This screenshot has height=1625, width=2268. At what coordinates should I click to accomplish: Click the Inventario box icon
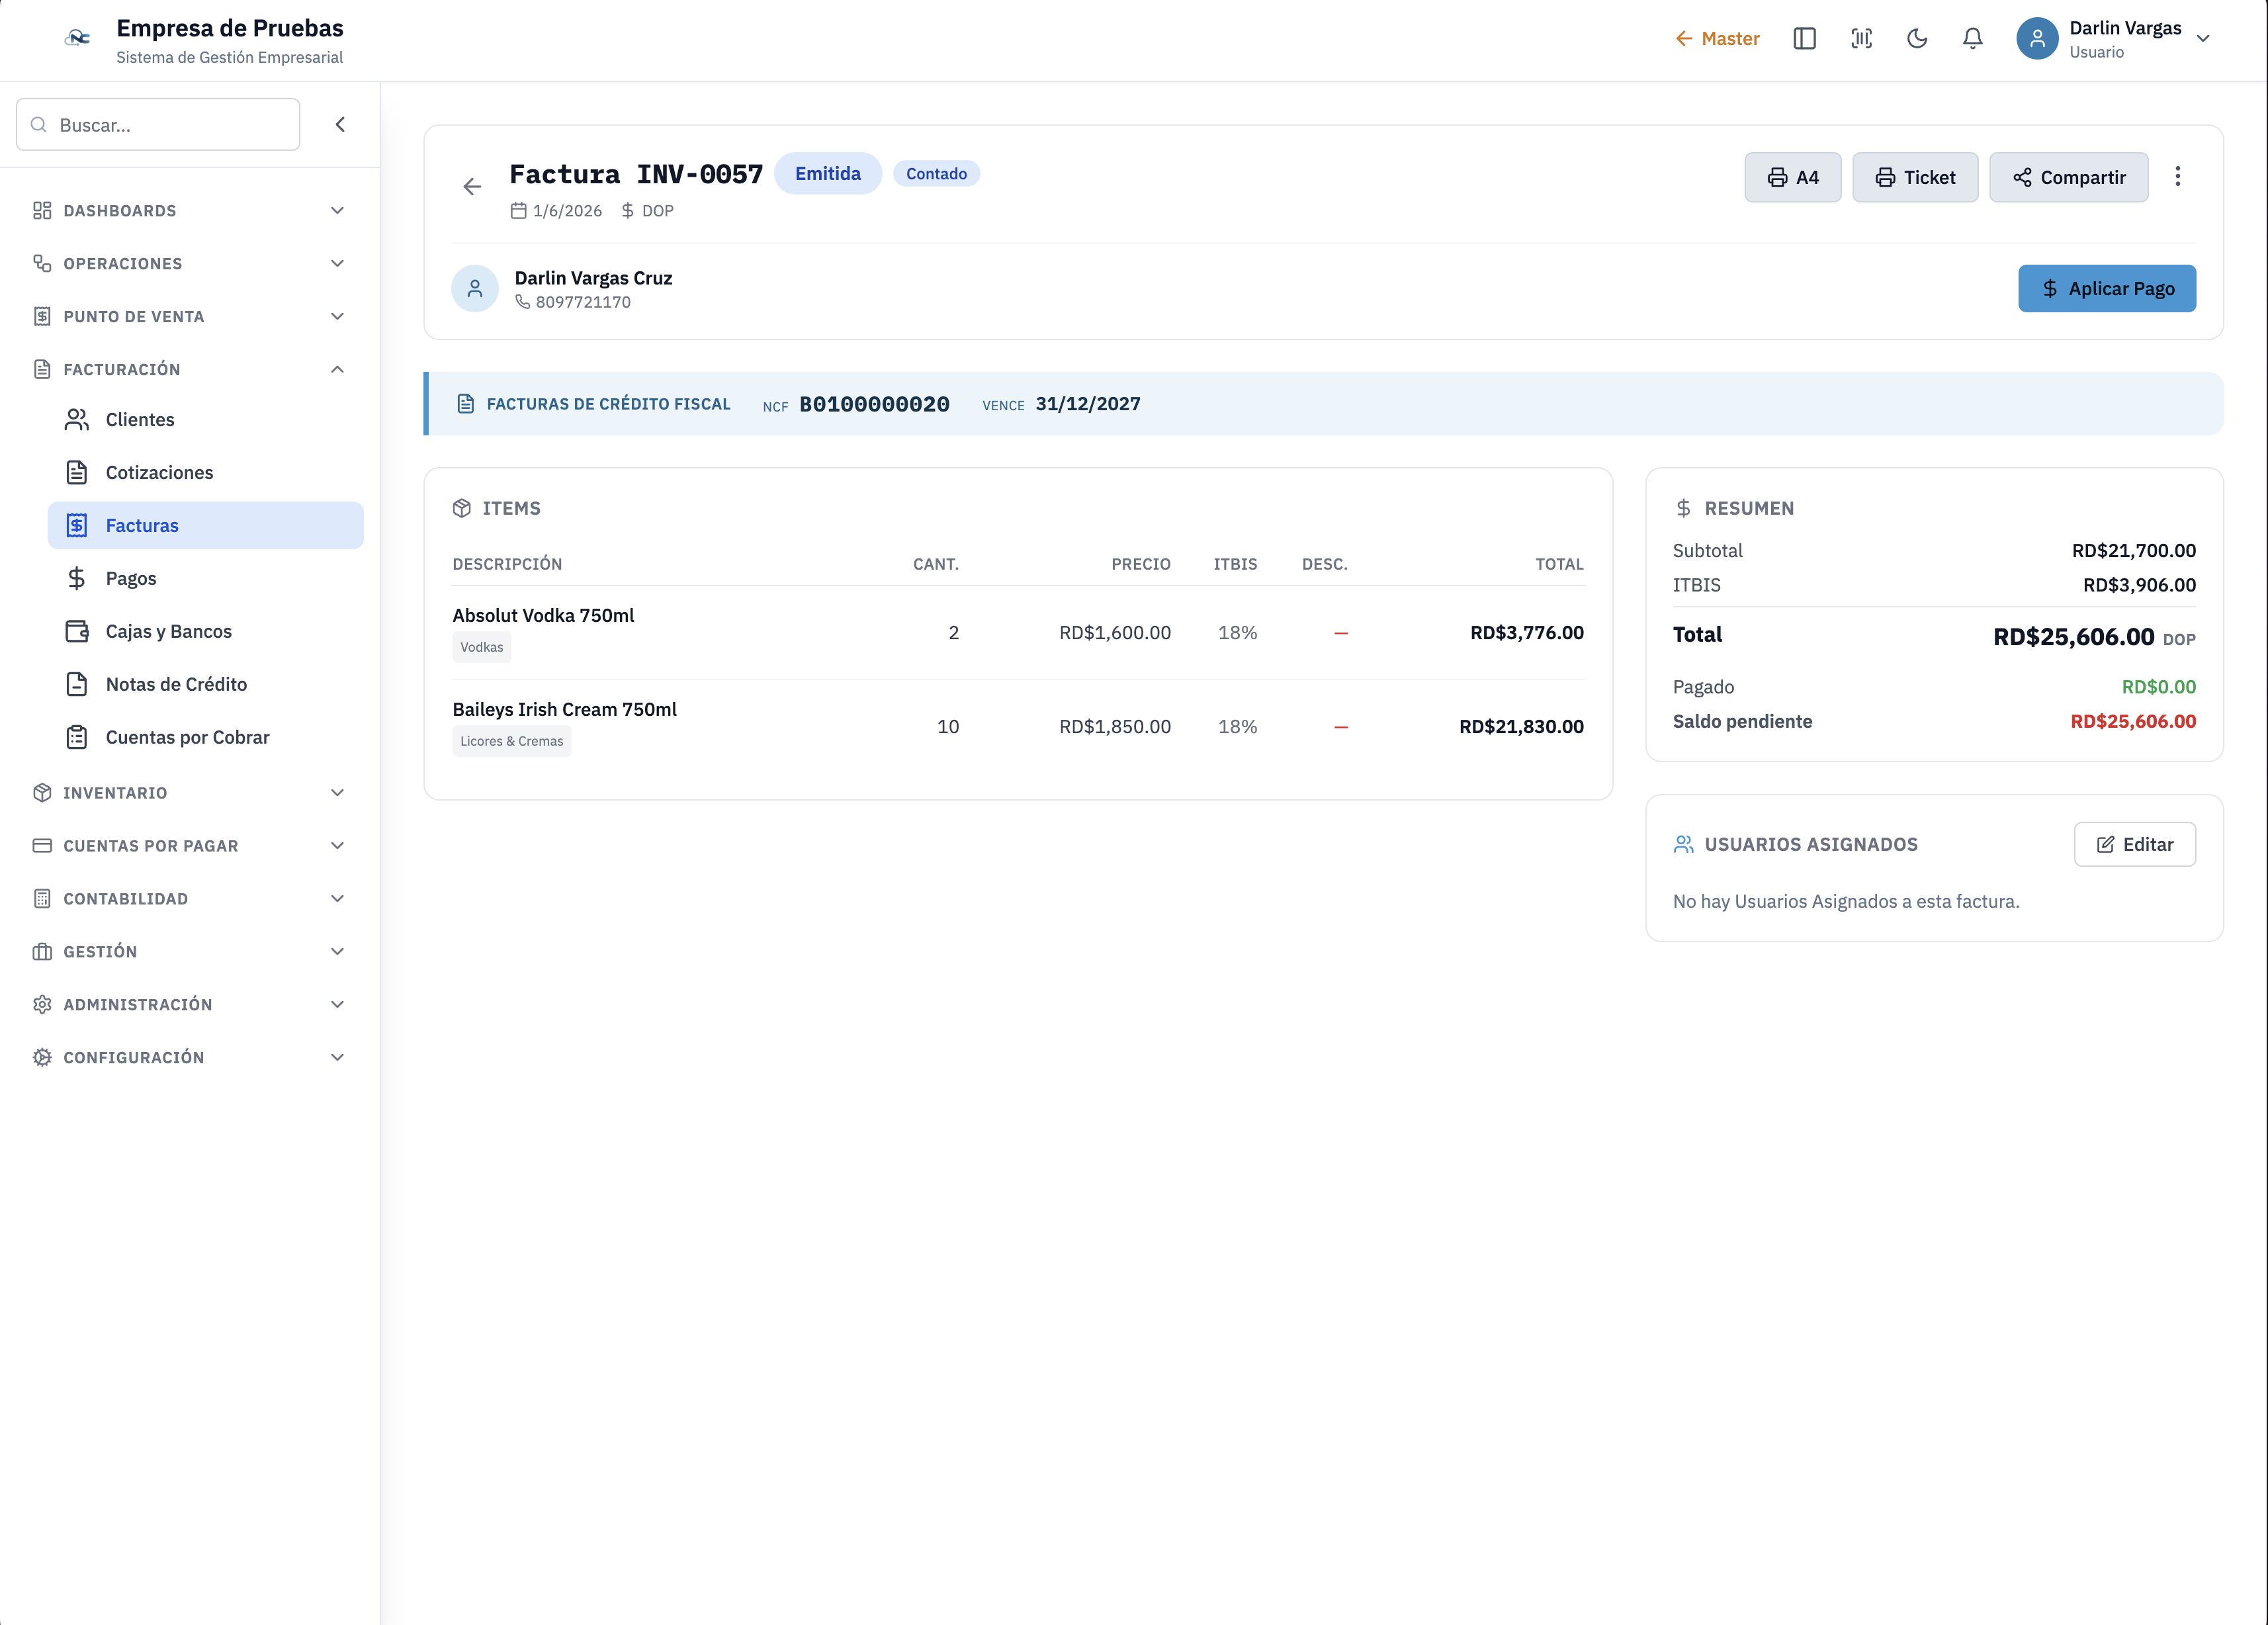(42, 792)
